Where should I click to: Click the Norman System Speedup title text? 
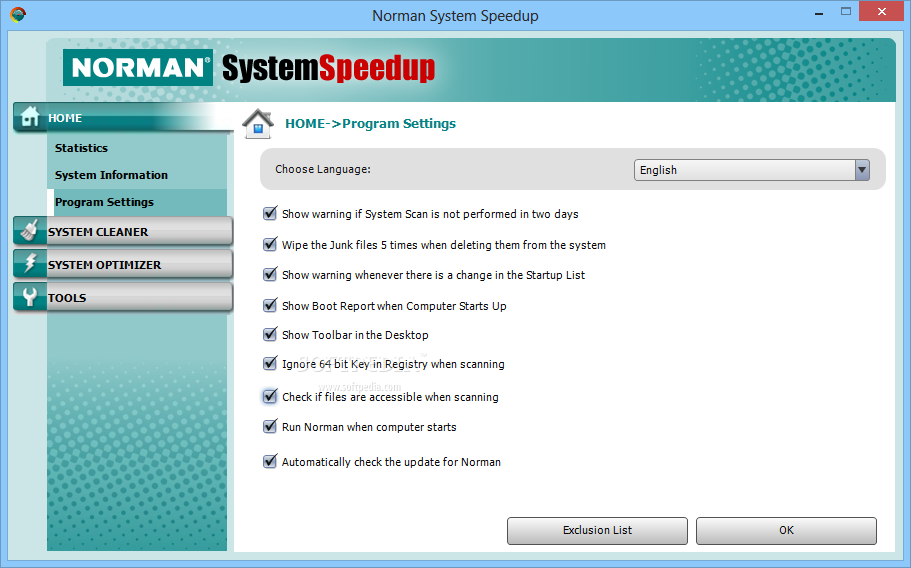pyautogui.click(x=455, y=16)
